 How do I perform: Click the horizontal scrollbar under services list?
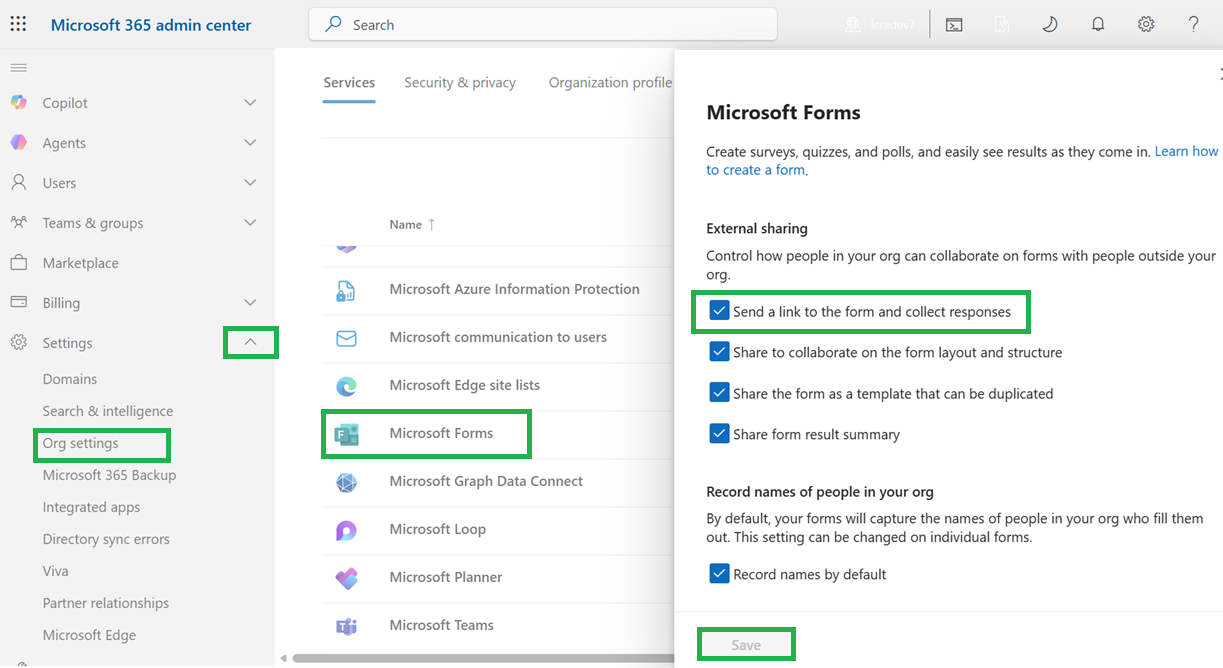483,658
